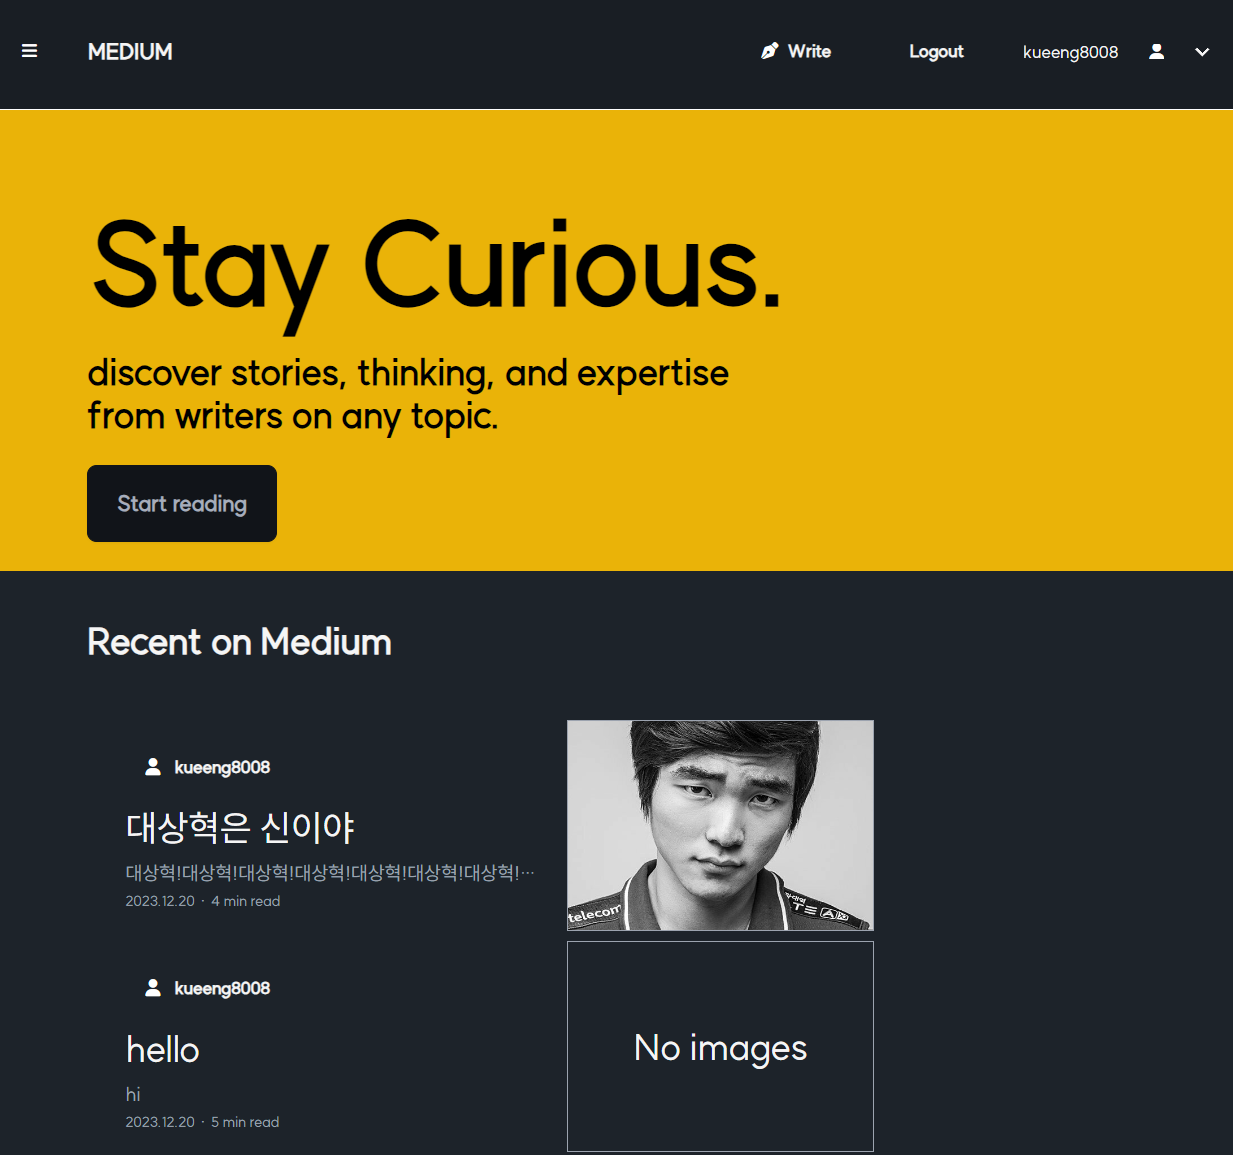The image size is (1233, 1155).
Task: Open the post titled 대상혁은 신이야
Action: (x=240, y=827)
